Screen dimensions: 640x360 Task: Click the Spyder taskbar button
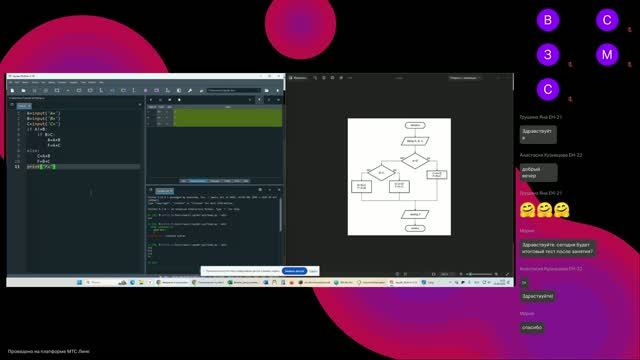point(403,282)
